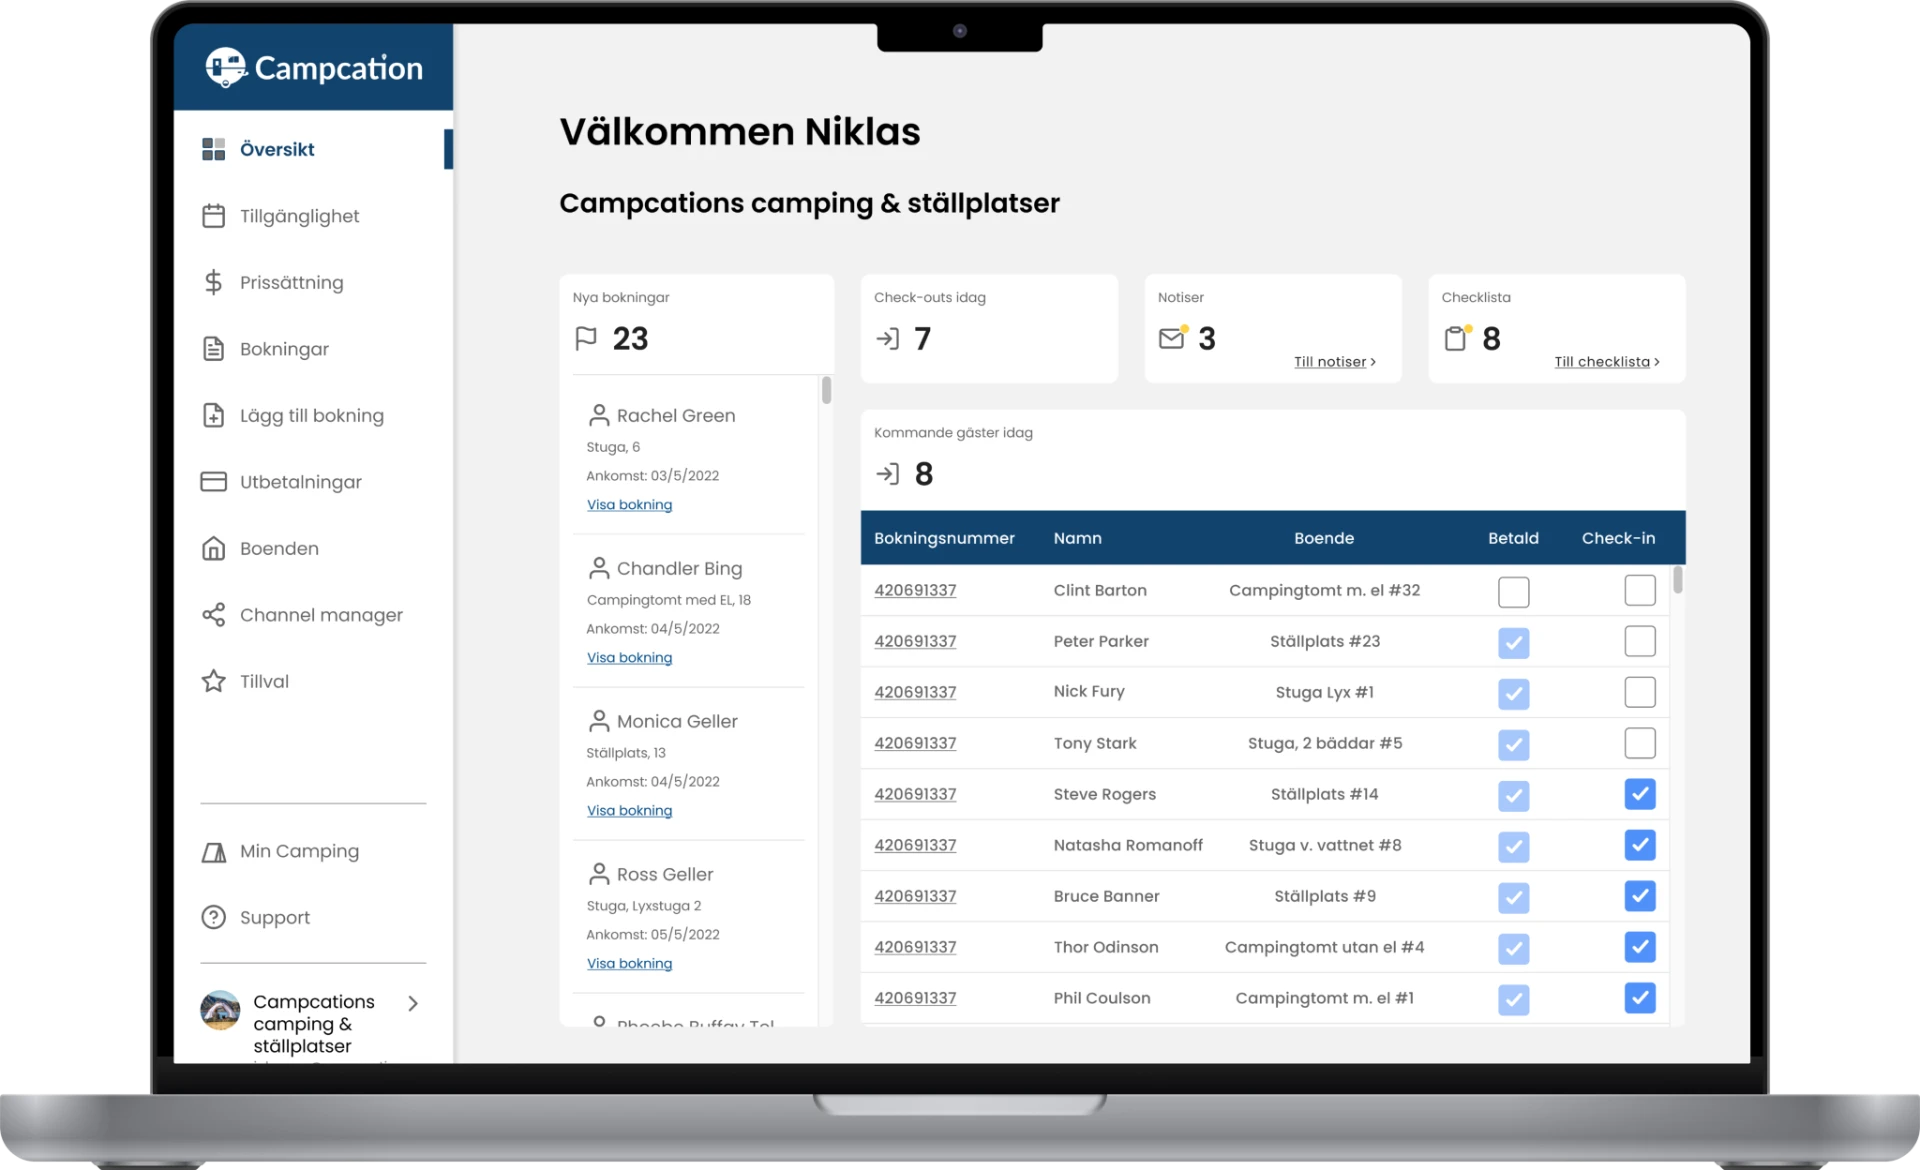The height and width of the screenshot is (1170, 1920).
Task: Click the Support question mark icon
Action: tap(213, 917)
